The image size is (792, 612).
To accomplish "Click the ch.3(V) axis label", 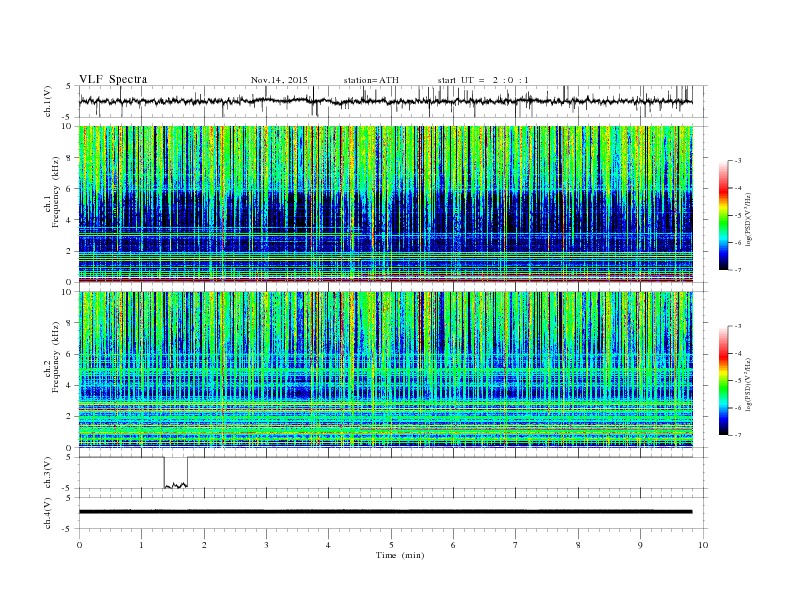I will (x=48, y=473).
